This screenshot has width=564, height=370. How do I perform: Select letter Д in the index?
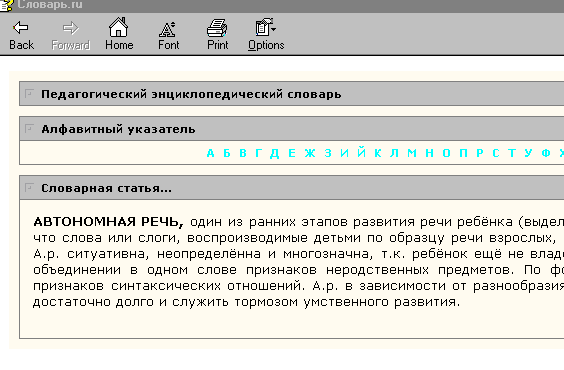tap(274, 154)
